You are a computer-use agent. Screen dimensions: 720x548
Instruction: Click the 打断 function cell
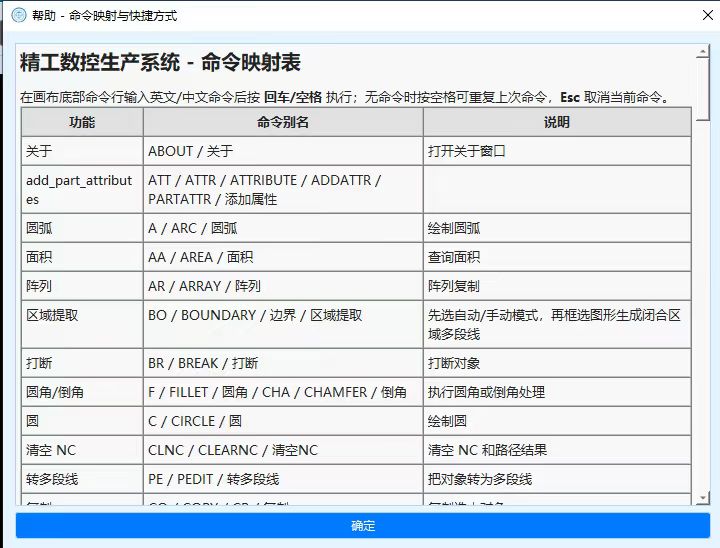(82, 363)
